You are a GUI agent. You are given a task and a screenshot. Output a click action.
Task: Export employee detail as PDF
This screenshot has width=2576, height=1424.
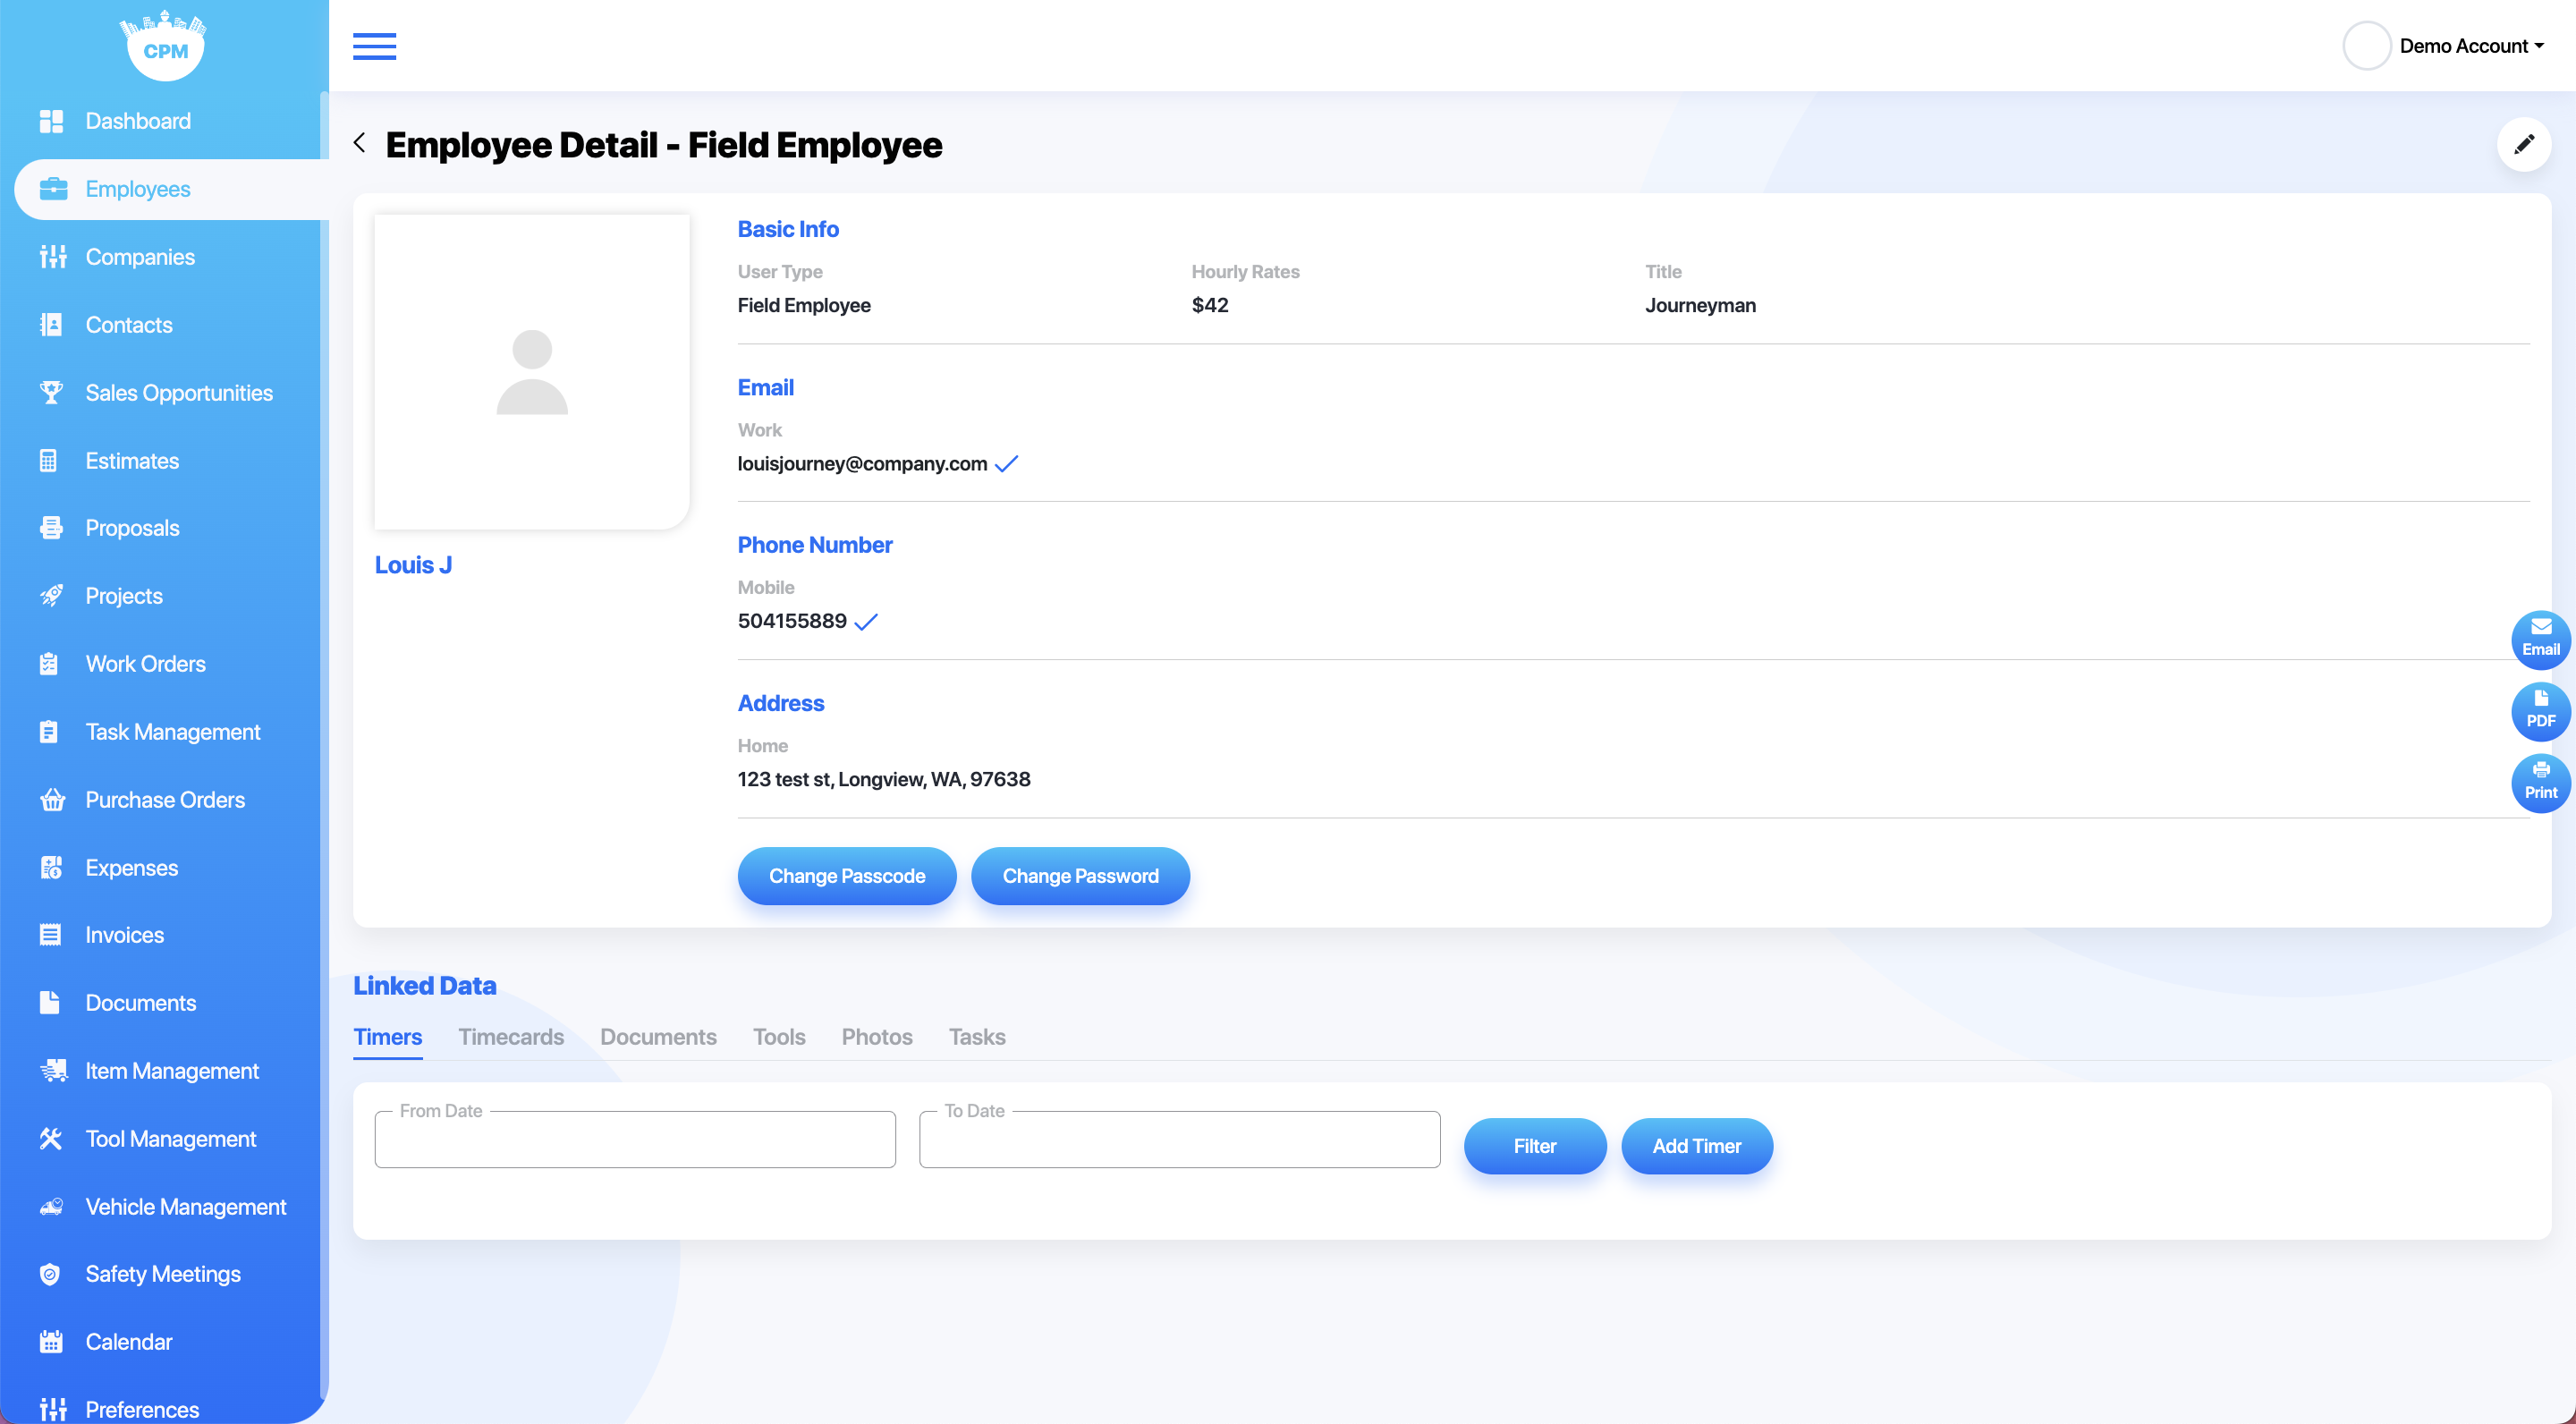pos(2540,711)
